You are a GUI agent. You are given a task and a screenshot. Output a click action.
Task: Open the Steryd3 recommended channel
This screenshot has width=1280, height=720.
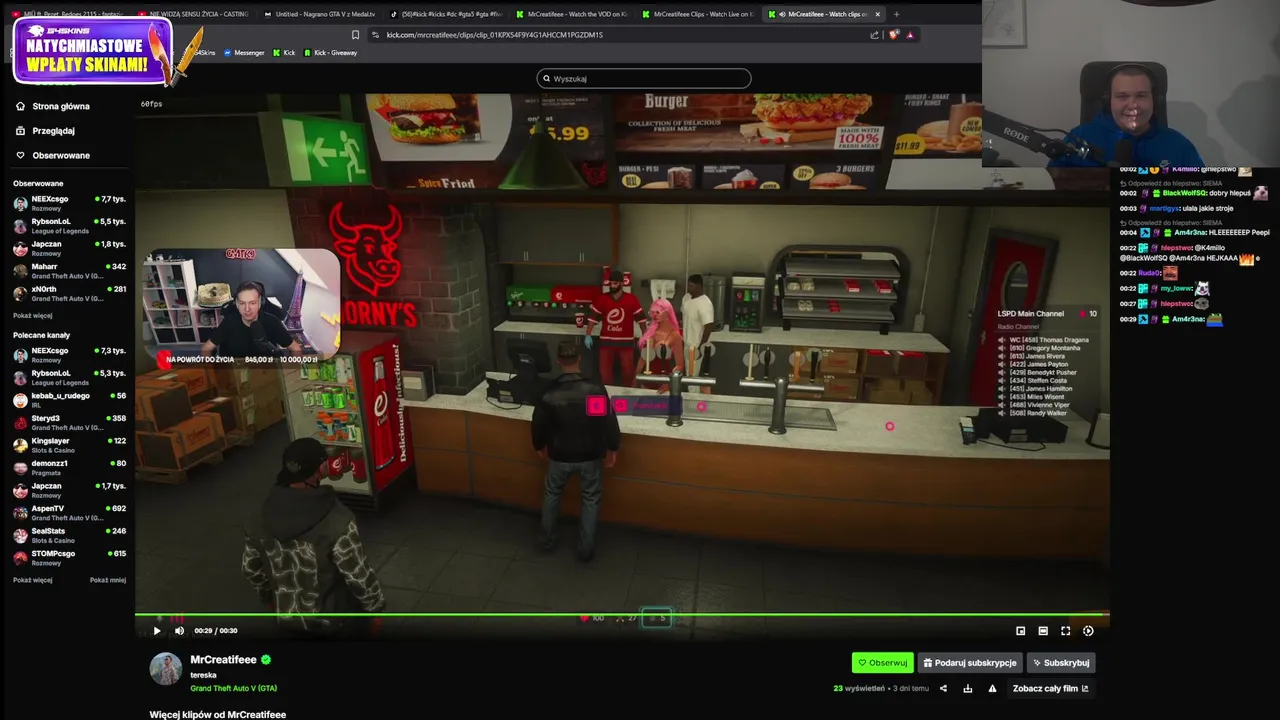(x=69, y=422)
